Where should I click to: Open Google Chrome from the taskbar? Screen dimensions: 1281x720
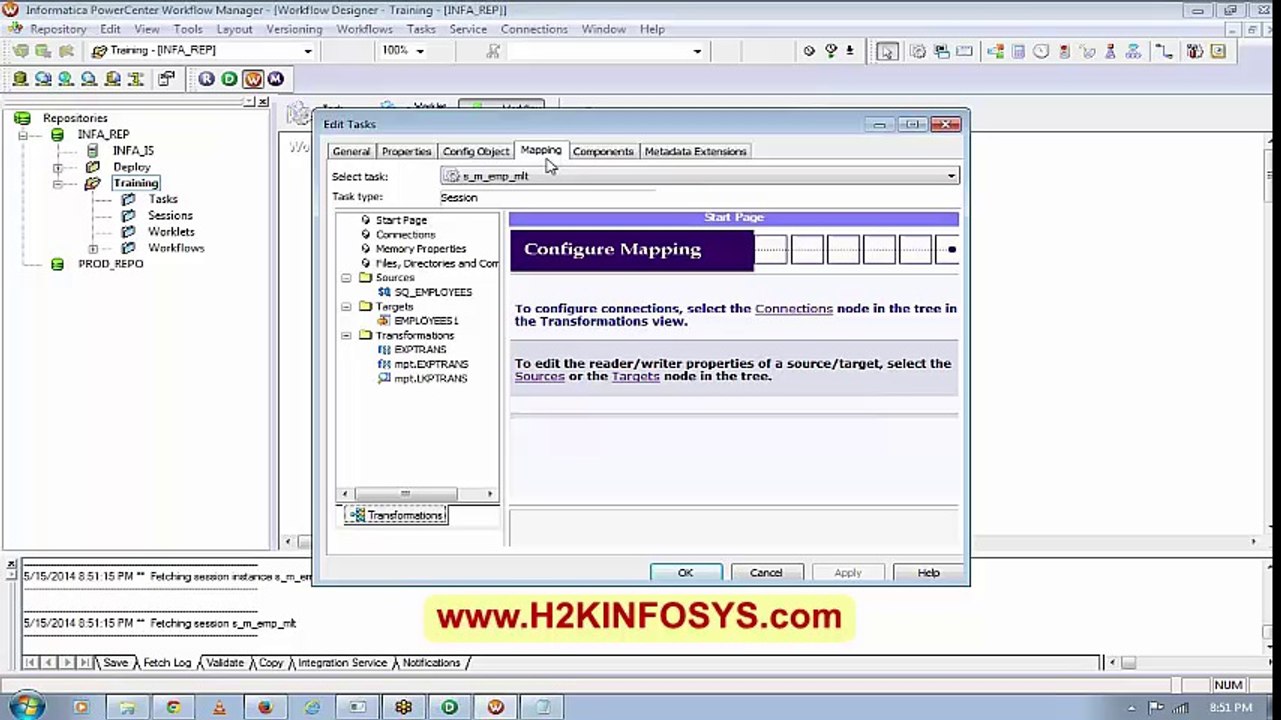[173, 707]
